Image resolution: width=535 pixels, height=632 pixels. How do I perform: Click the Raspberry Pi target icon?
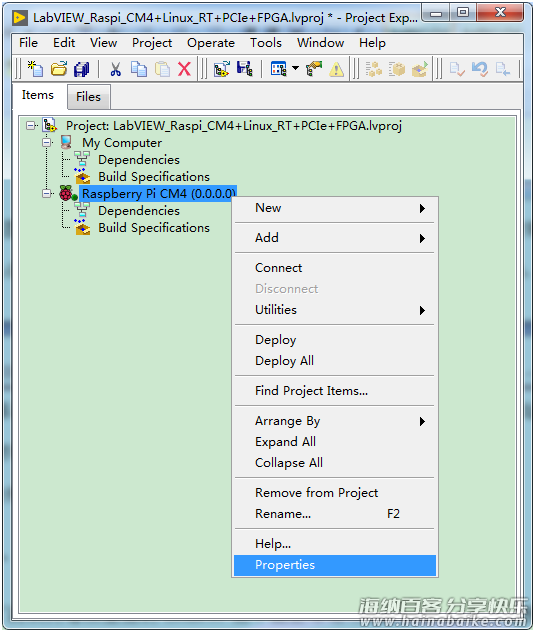[66, 193]
